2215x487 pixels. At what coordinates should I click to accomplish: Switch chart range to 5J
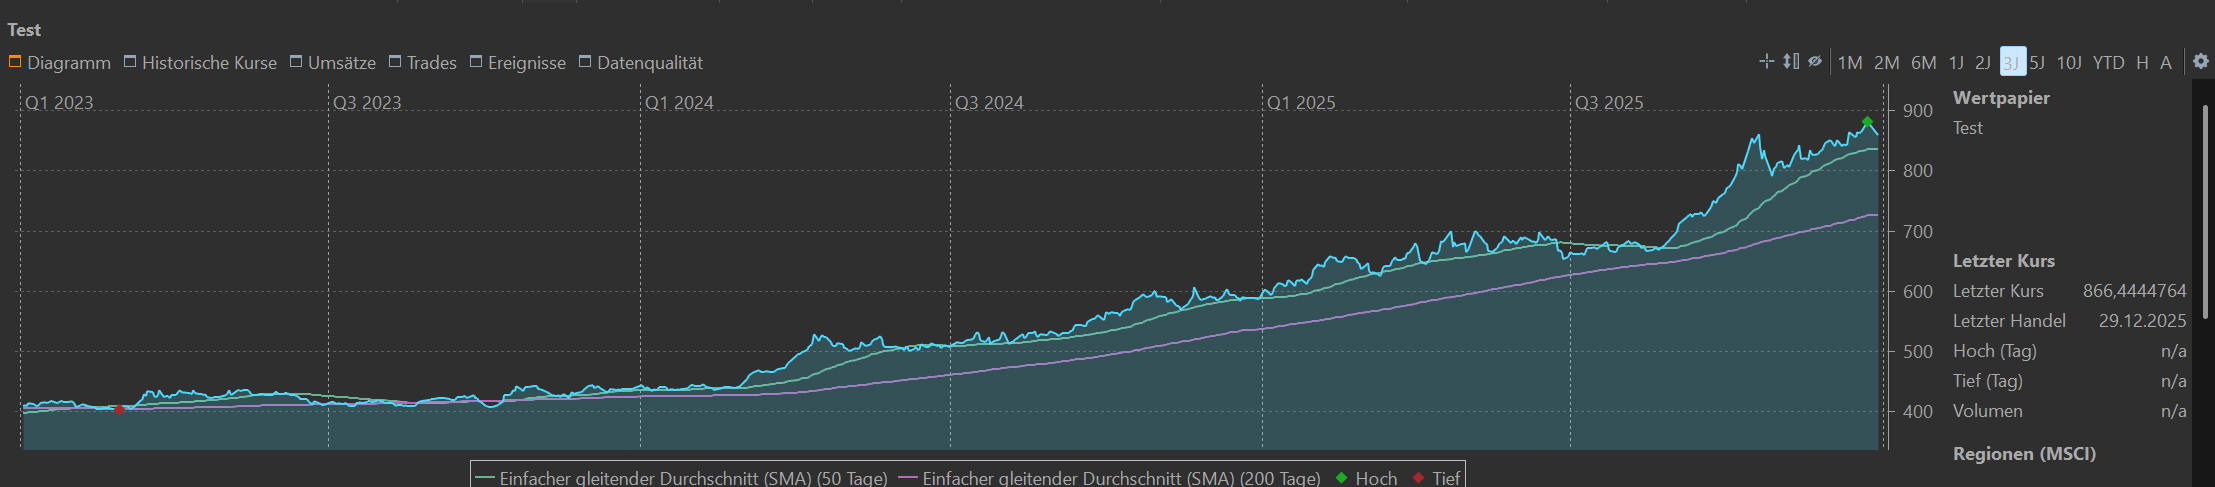[x=2037, y=62]
